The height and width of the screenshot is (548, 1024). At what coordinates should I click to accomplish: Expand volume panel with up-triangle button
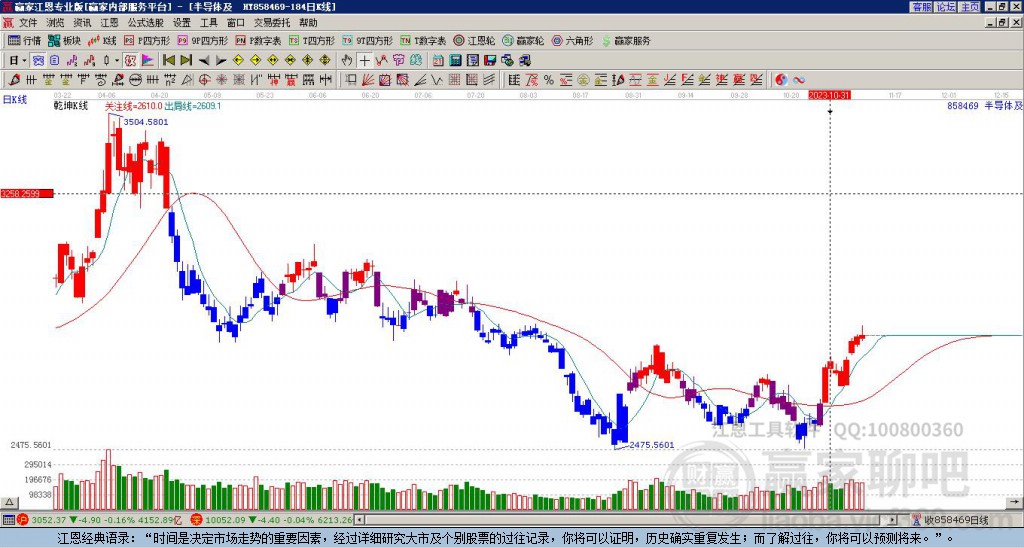[x=9, y=502]
